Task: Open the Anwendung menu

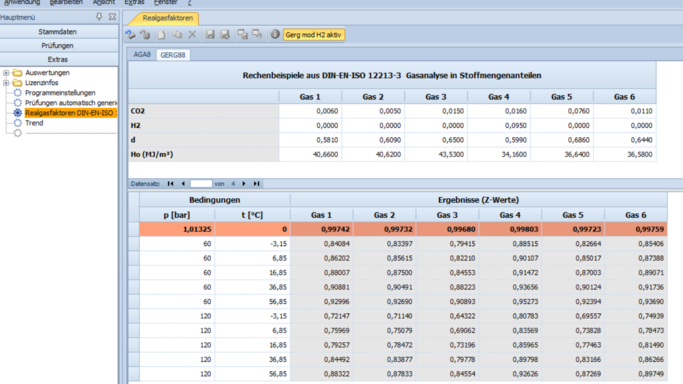Action: [22, 3]
